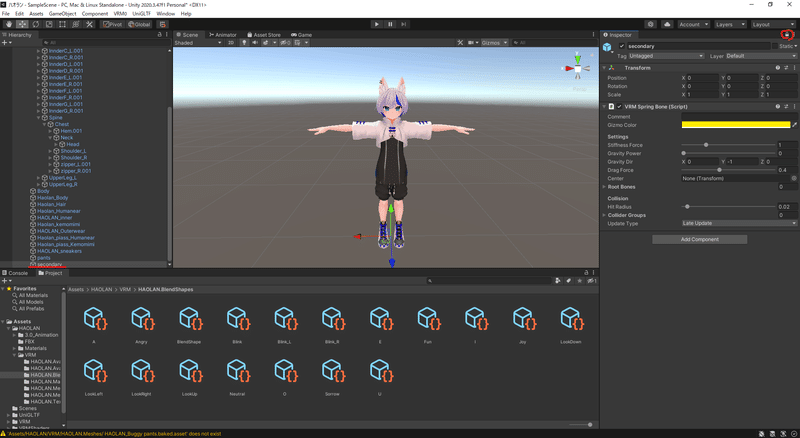Switch to the Console tab
The height and width of the screenshot is (438, 800).
(15, 273)
